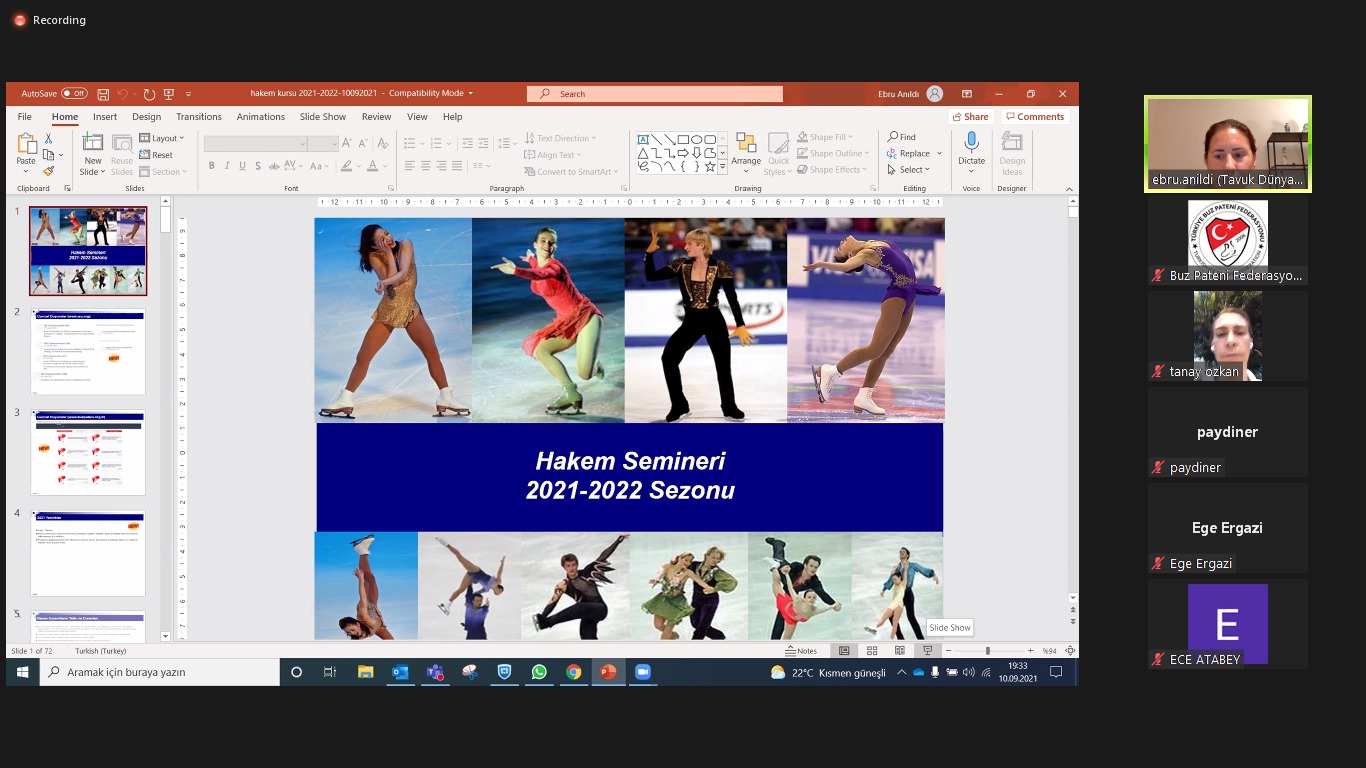Click the Share button
This screenshot has width=1366, height=768.
click(970, 117)
